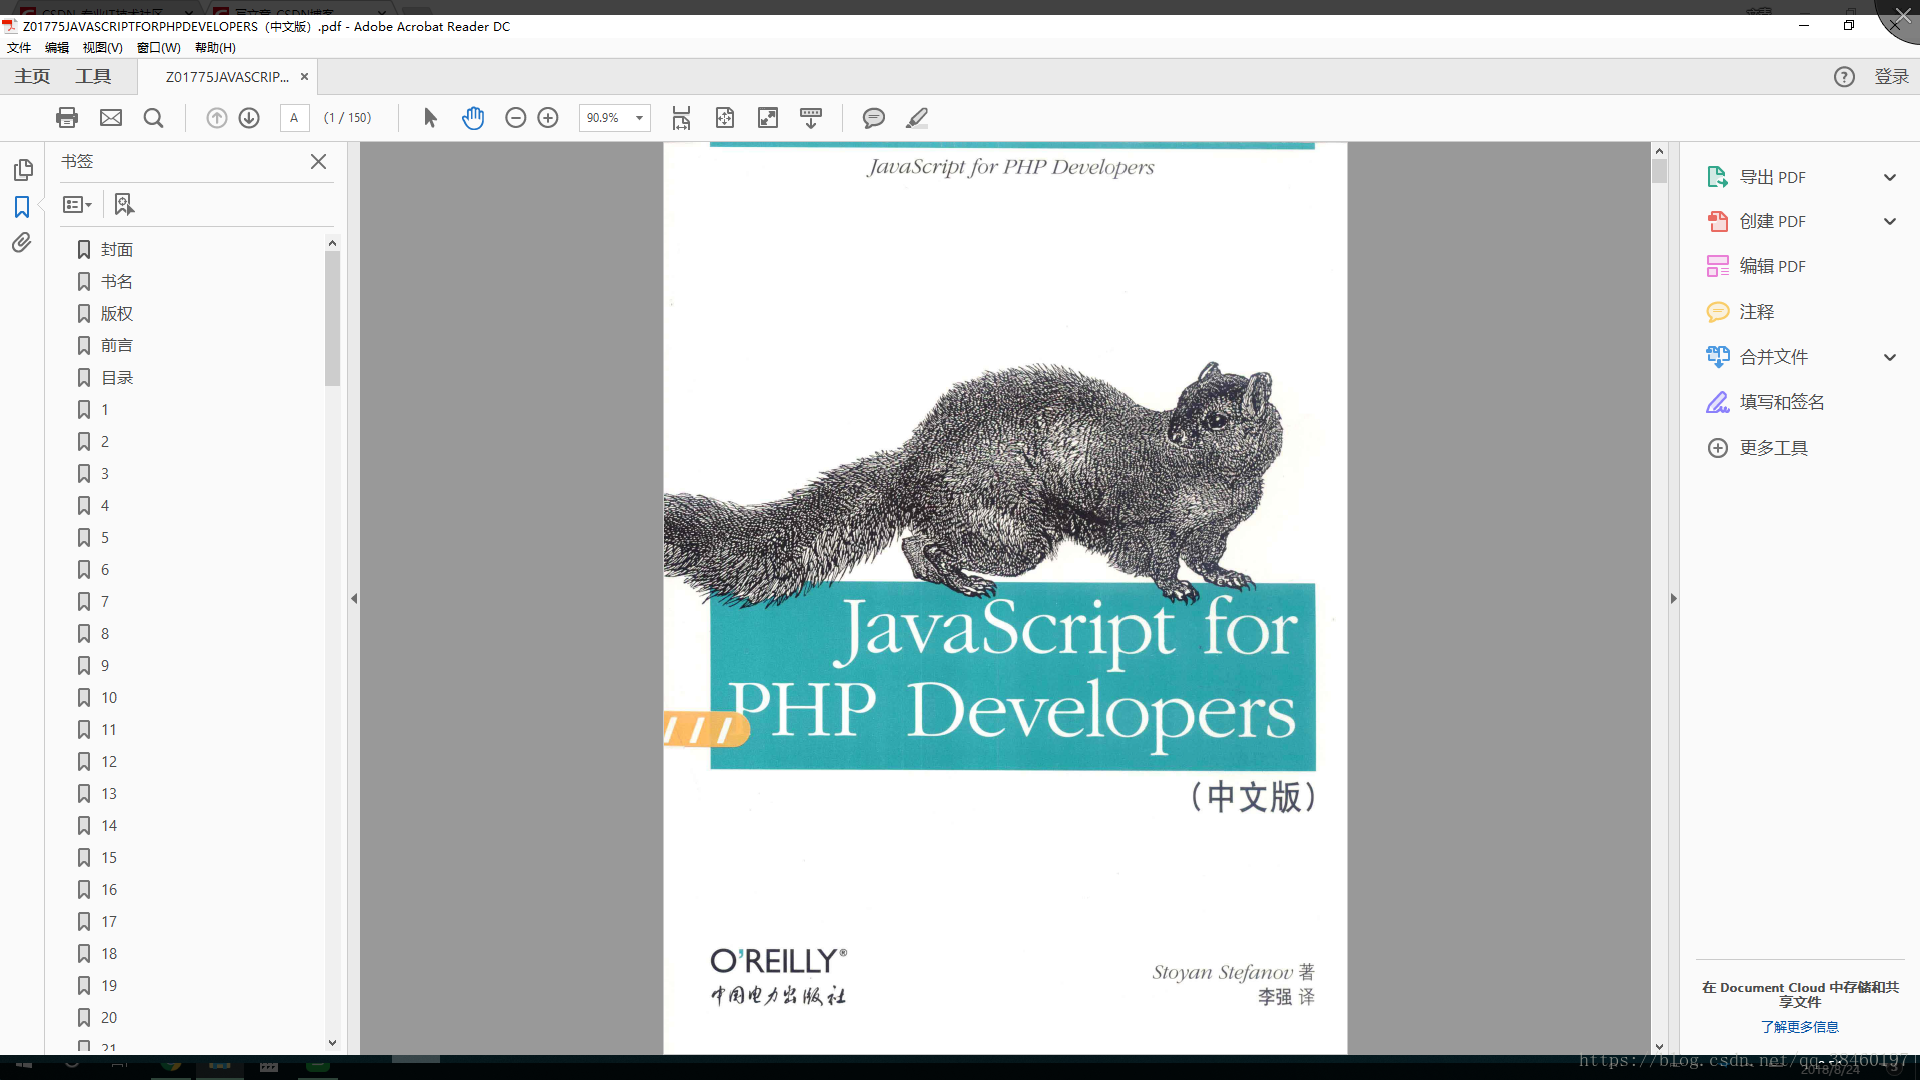Open bookmark 书名
1920x1080 pixels.
click(x=116, y=282)
